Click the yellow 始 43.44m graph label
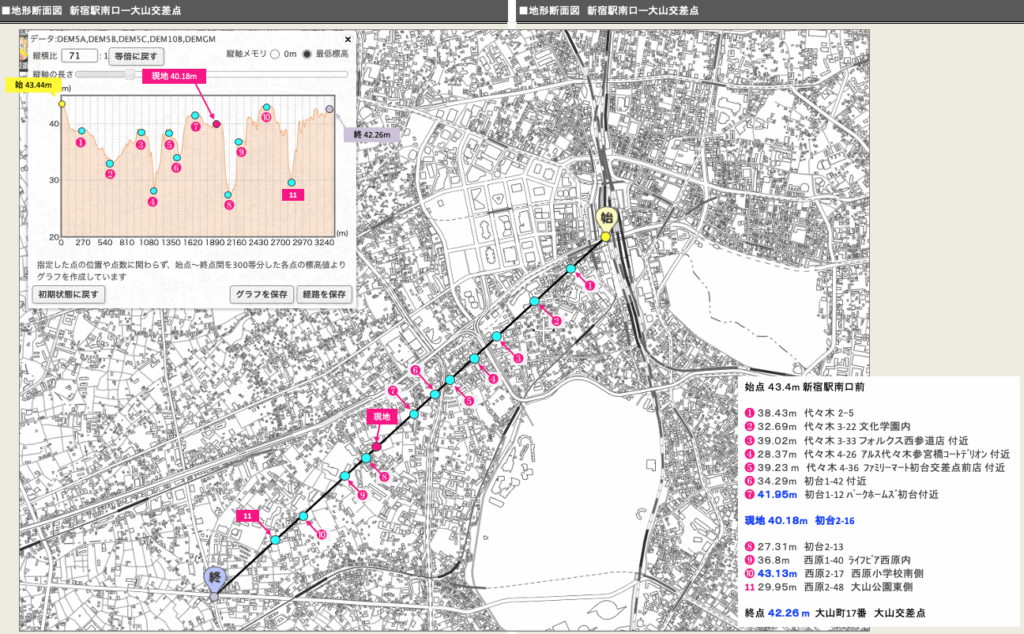The height and width of the screenshot is (634, 1024). 33,85
